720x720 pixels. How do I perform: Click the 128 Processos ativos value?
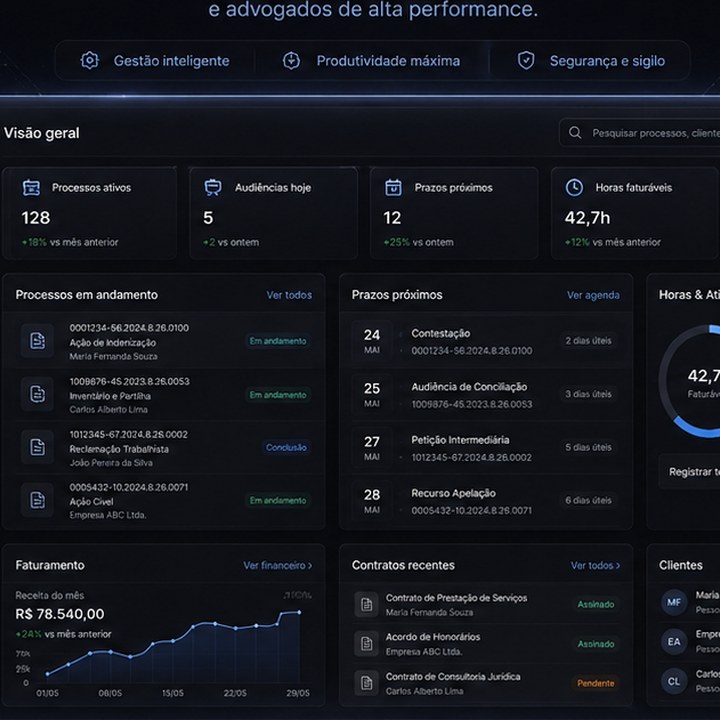coord(36,218)
